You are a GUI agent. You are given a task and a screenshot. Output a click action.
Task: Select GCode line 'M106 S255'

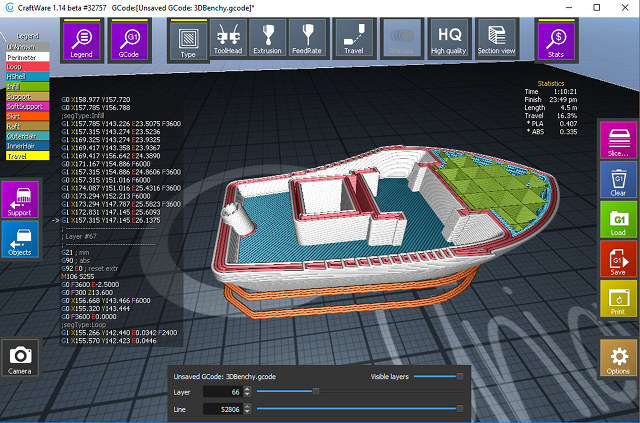click(x=78, y=276)
